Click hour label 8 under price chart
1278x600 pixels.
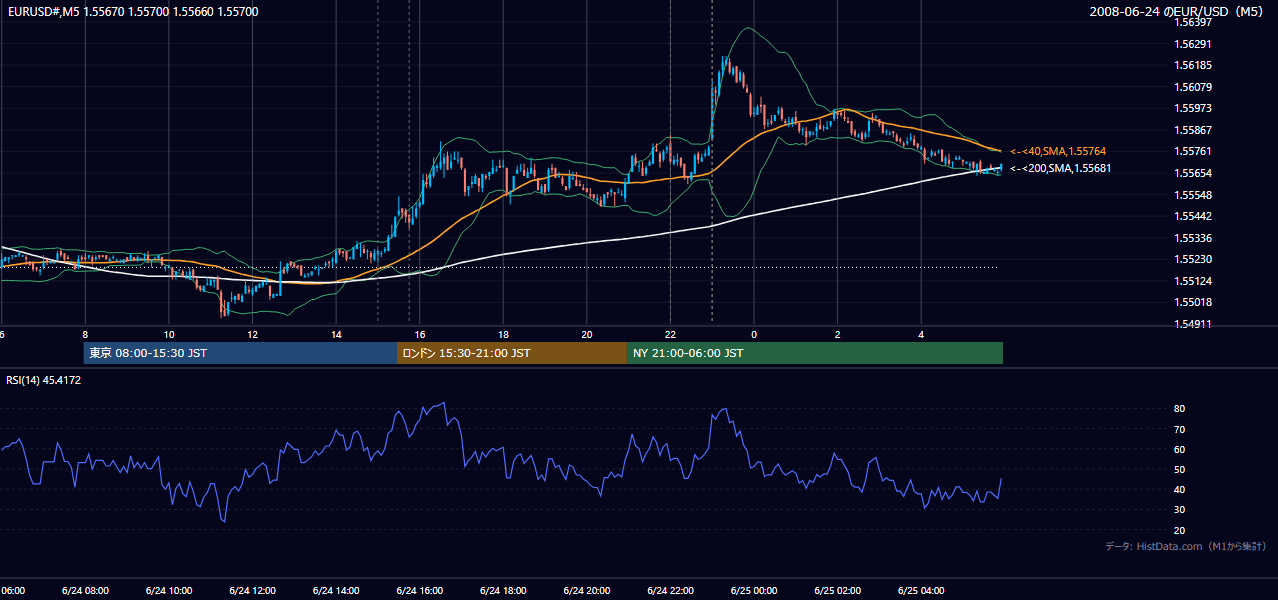click(85, 334)
